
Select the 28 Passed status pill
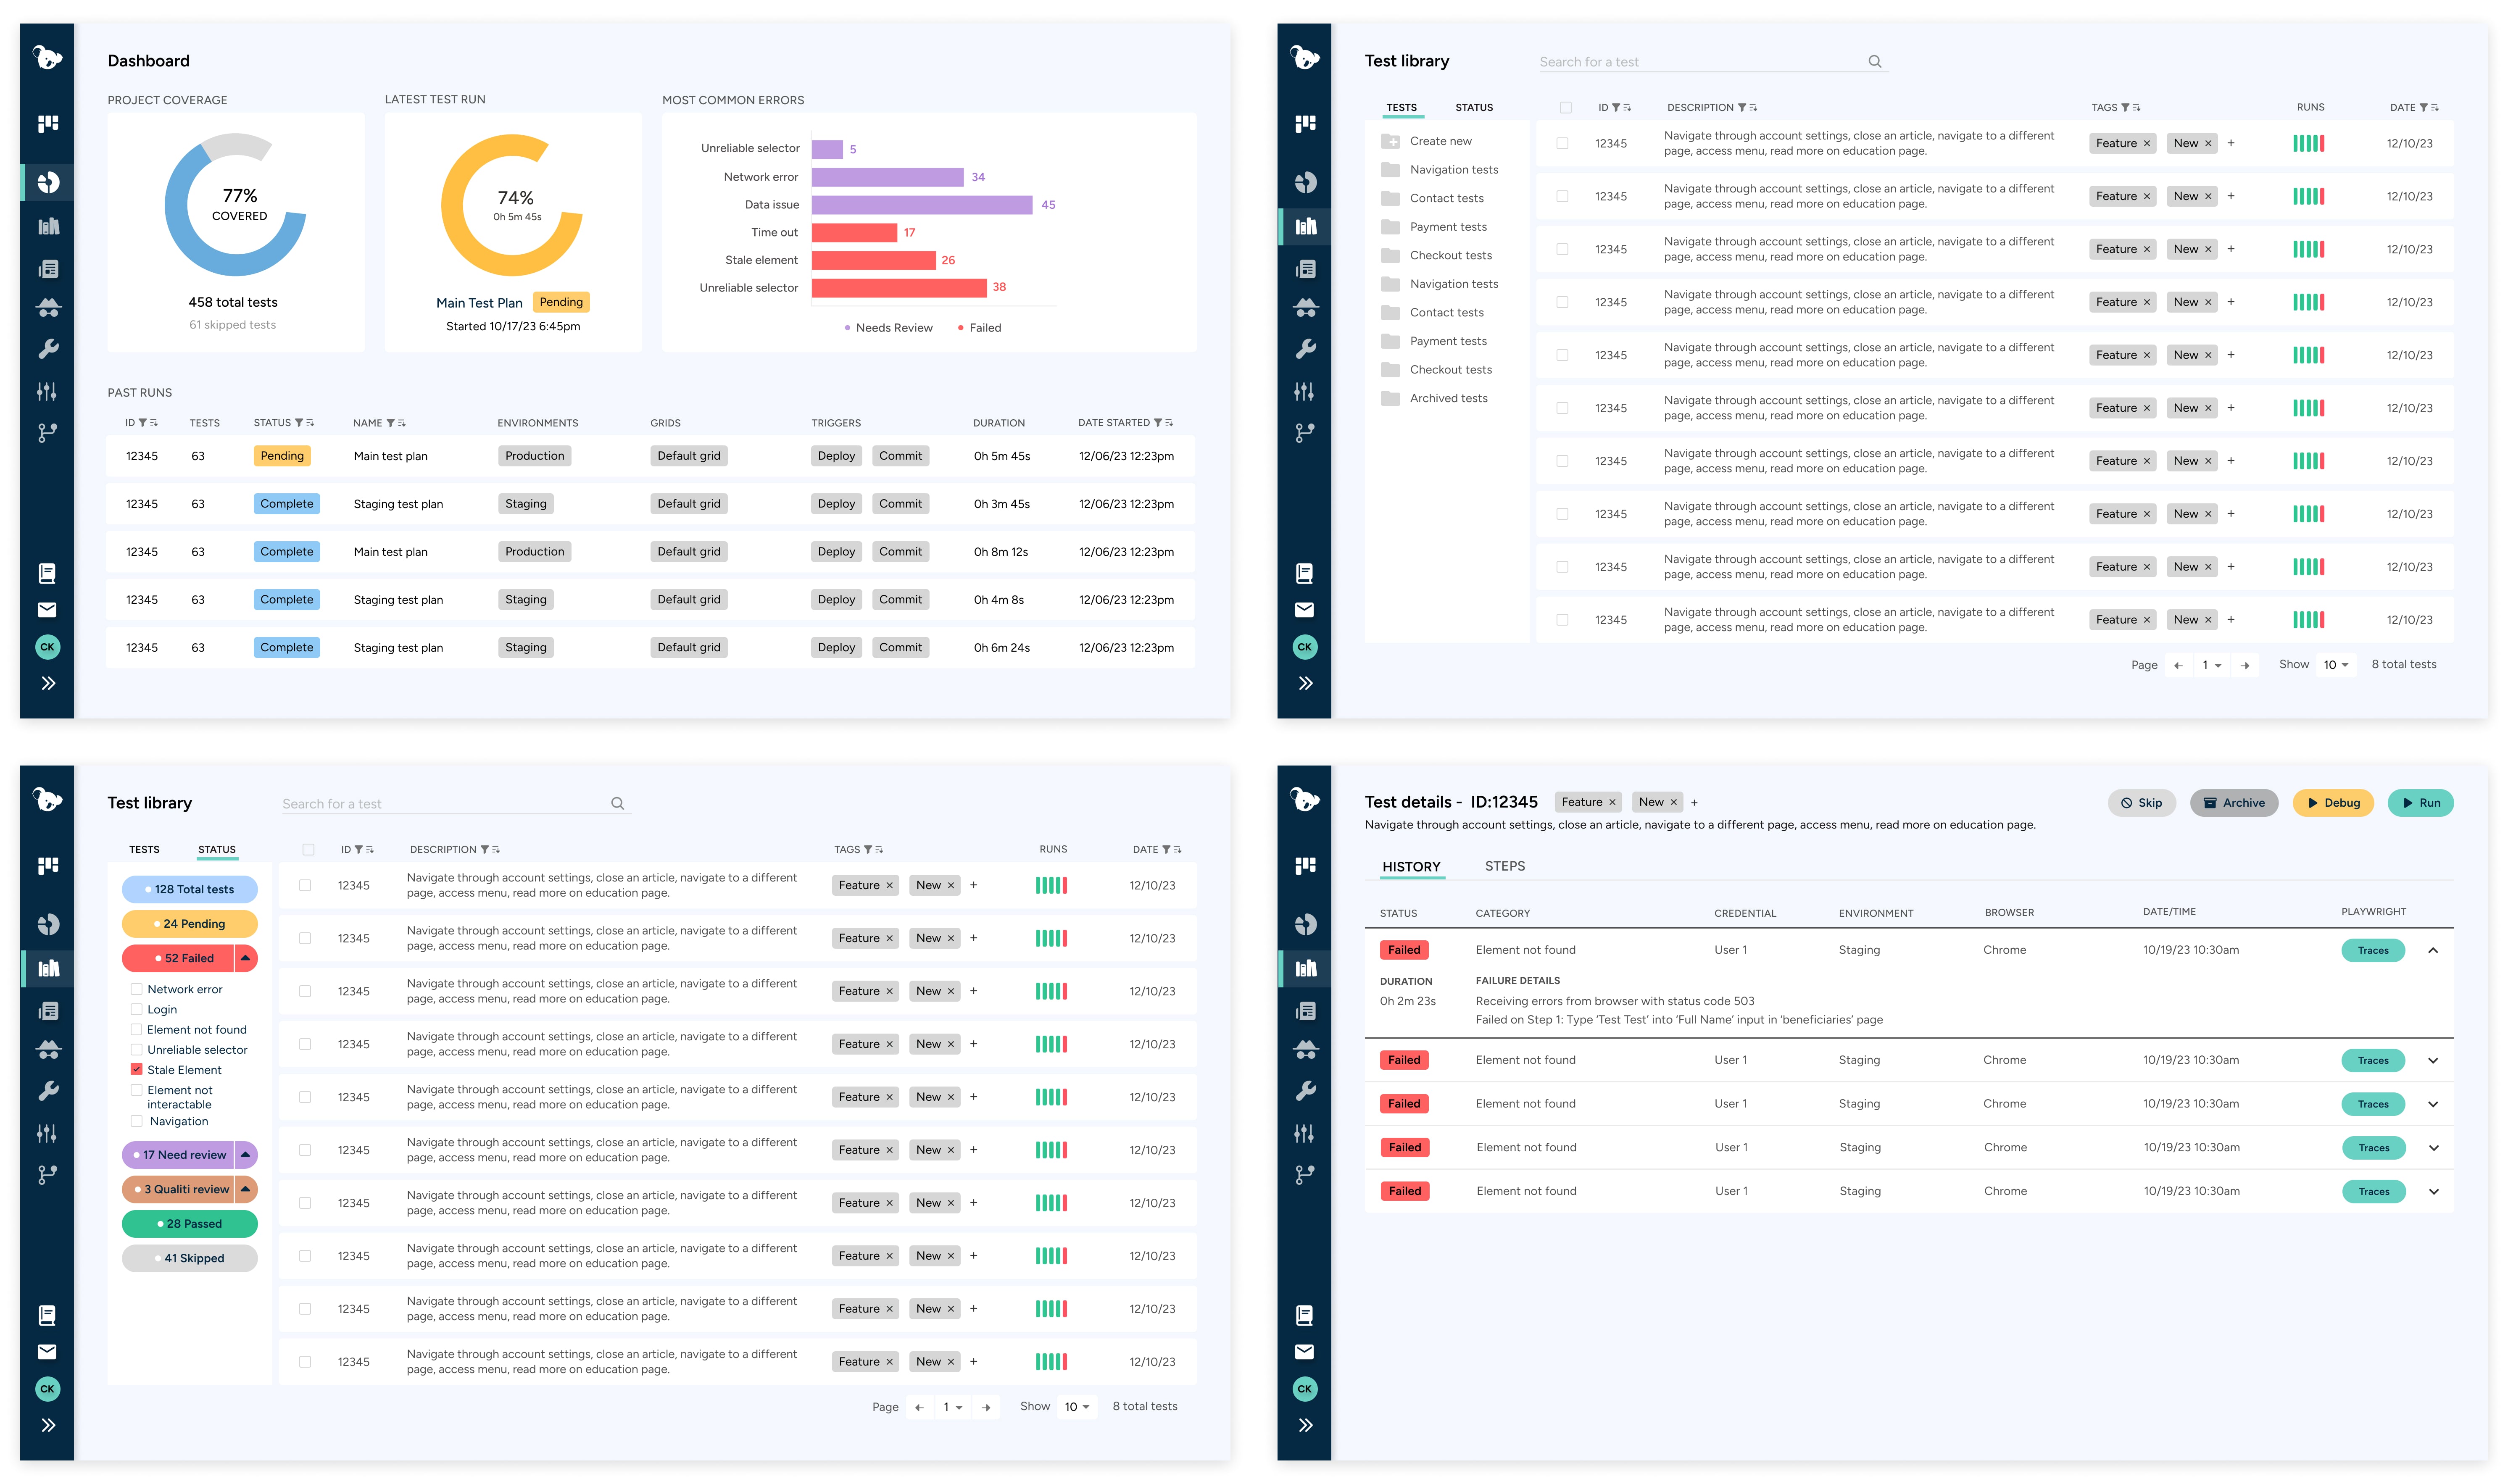tap(189, 1224)
